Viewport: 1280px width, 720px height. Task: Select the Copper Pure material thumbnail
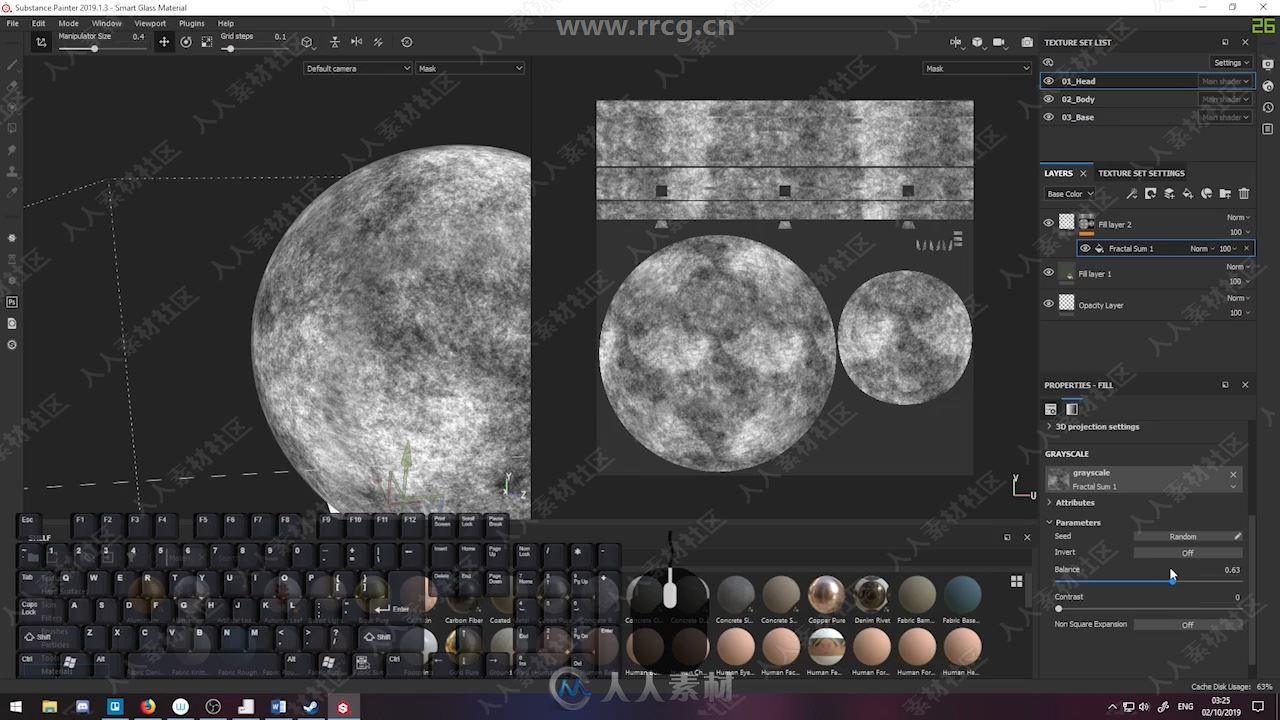(x=826, y=600)
